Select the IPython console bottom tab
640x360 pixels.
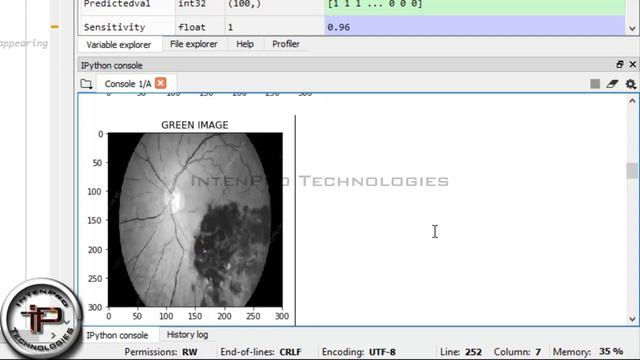(117, 335)
